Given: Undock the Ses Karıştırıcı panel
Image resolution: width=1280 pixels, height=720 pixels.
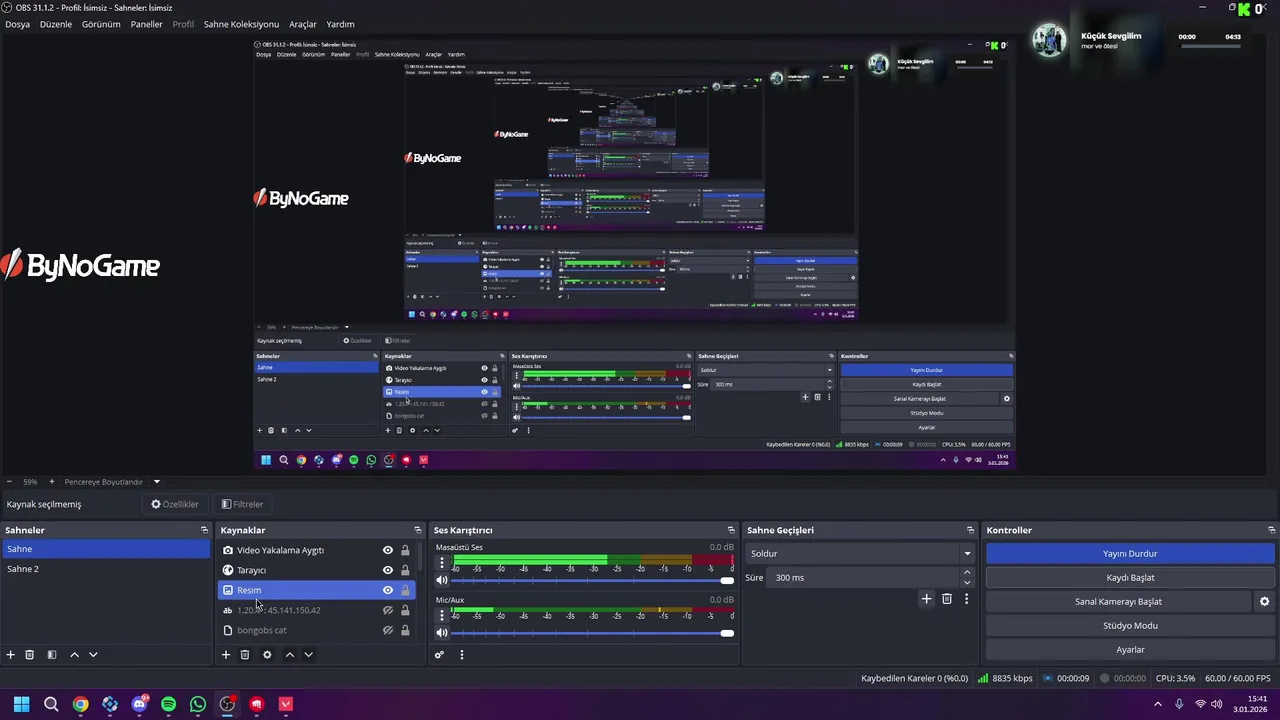Looking at the screenshot, I should (x=731, y=530).
